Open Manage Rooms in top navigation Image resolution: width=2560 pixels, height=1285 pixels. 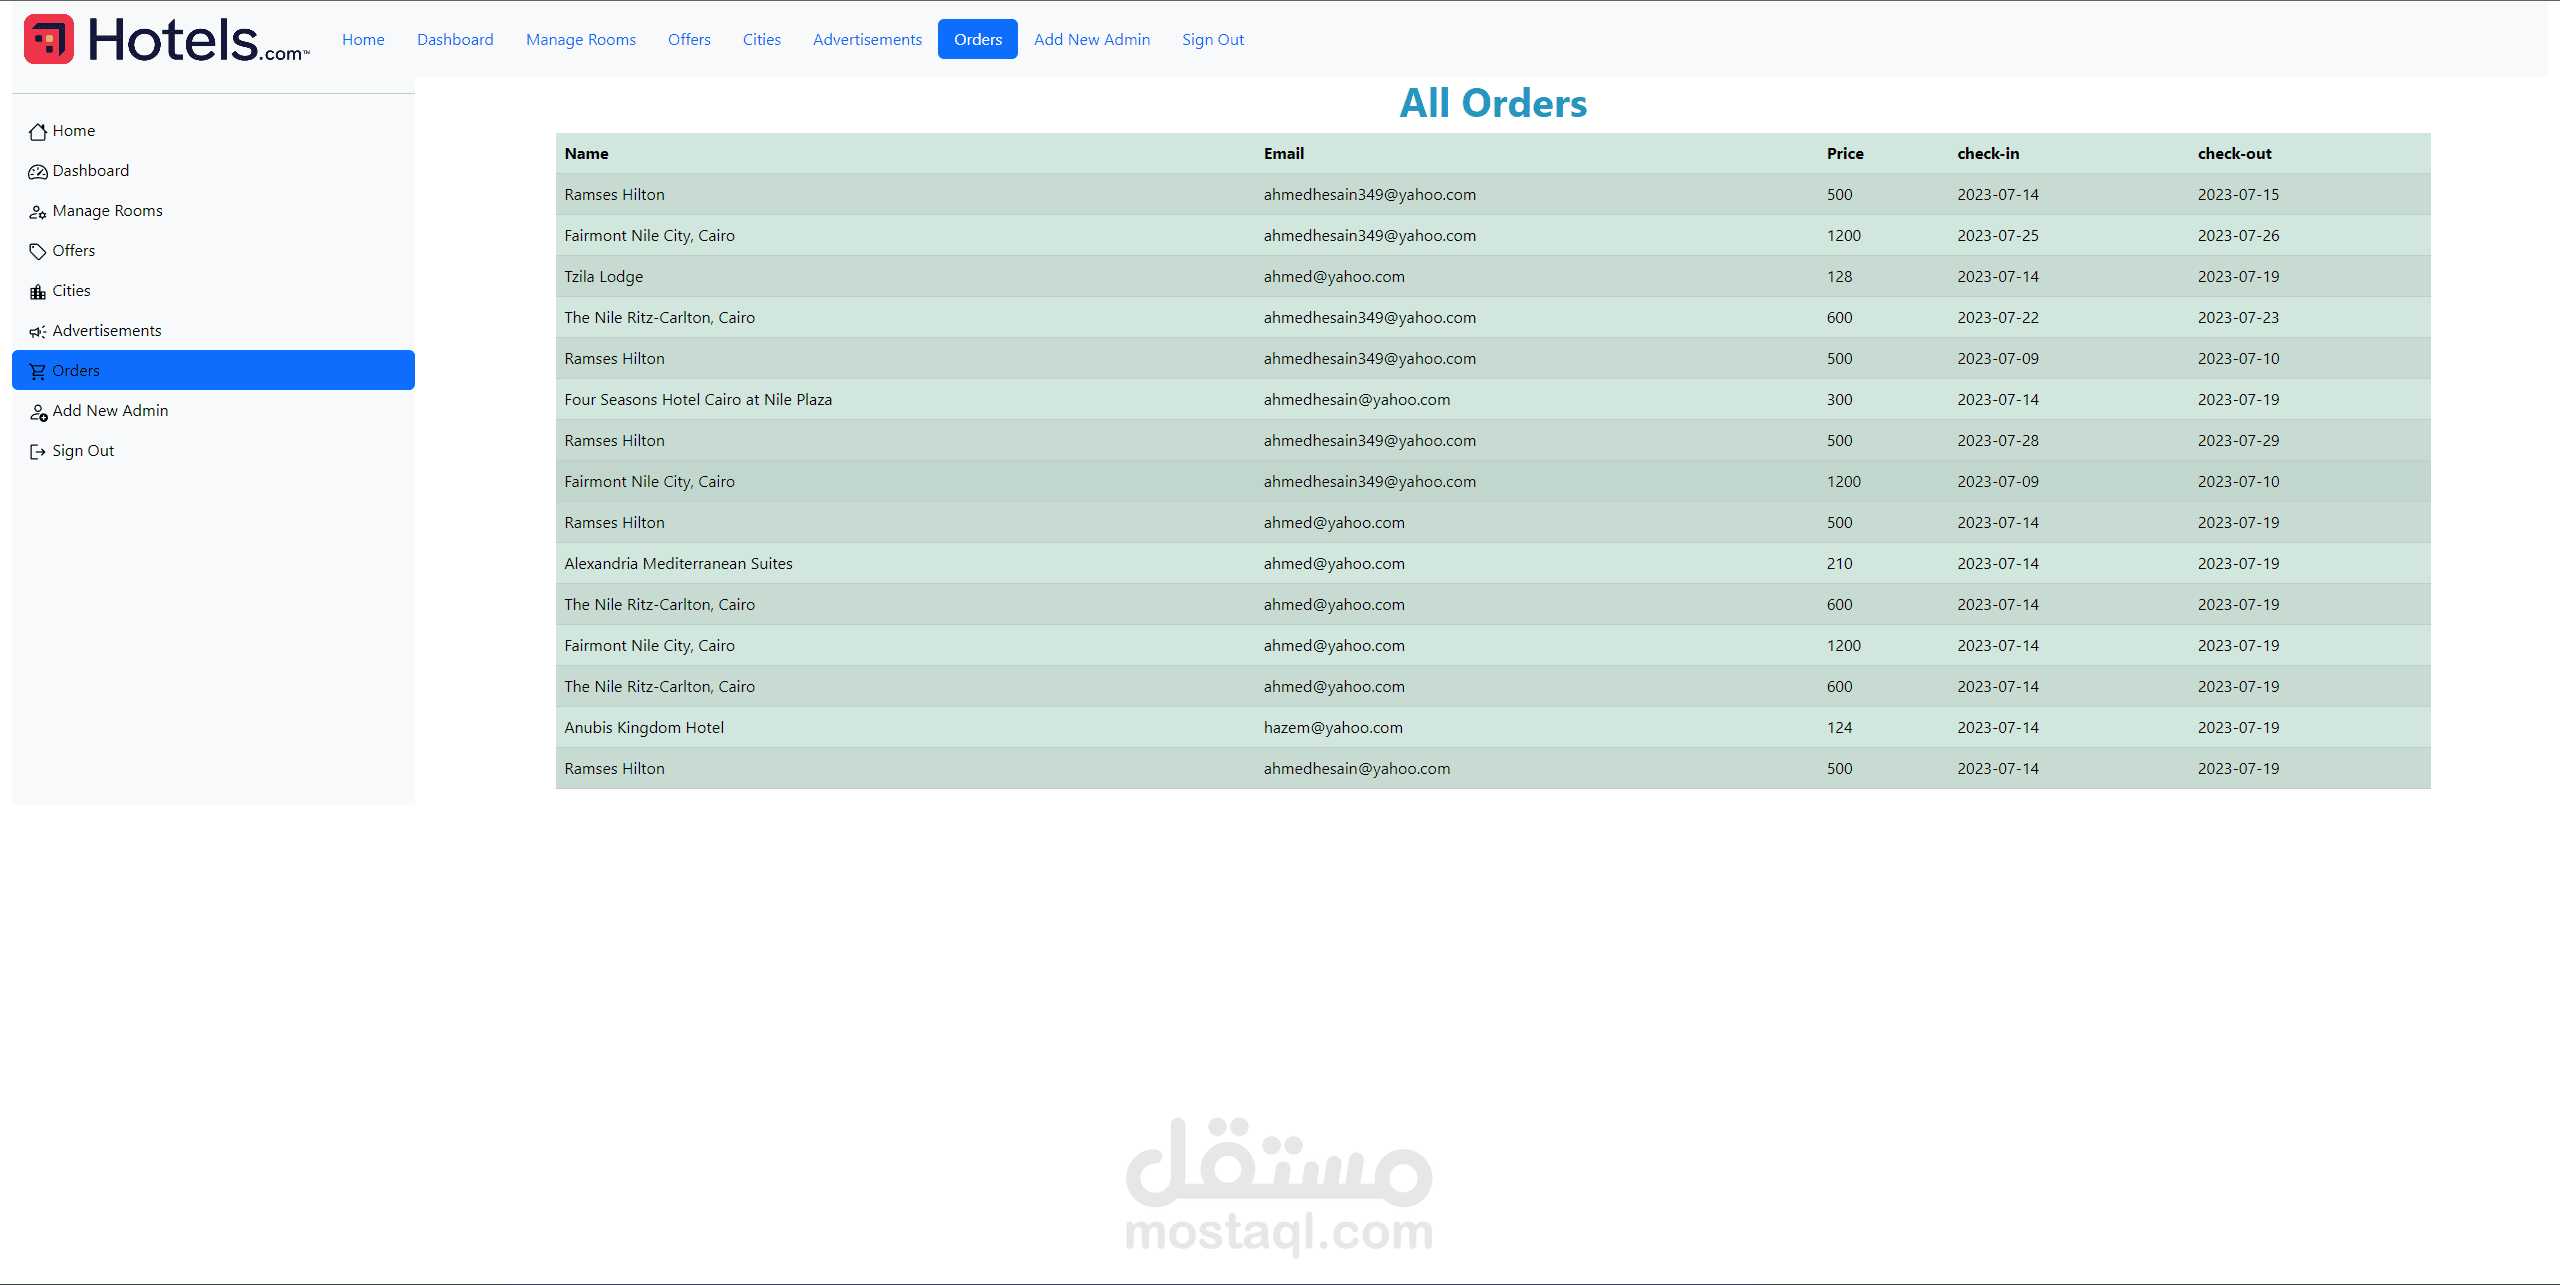pyautogui.click(x=581, y=40)
